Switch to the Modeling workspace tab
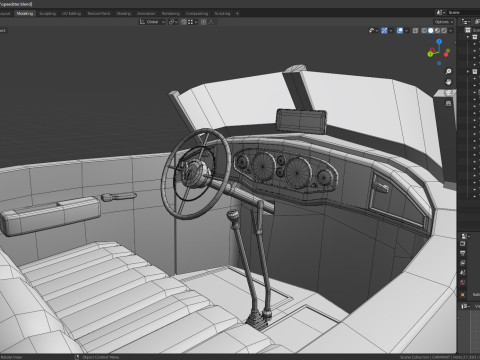This screenshot has width=480, height=360. [25, 13]
